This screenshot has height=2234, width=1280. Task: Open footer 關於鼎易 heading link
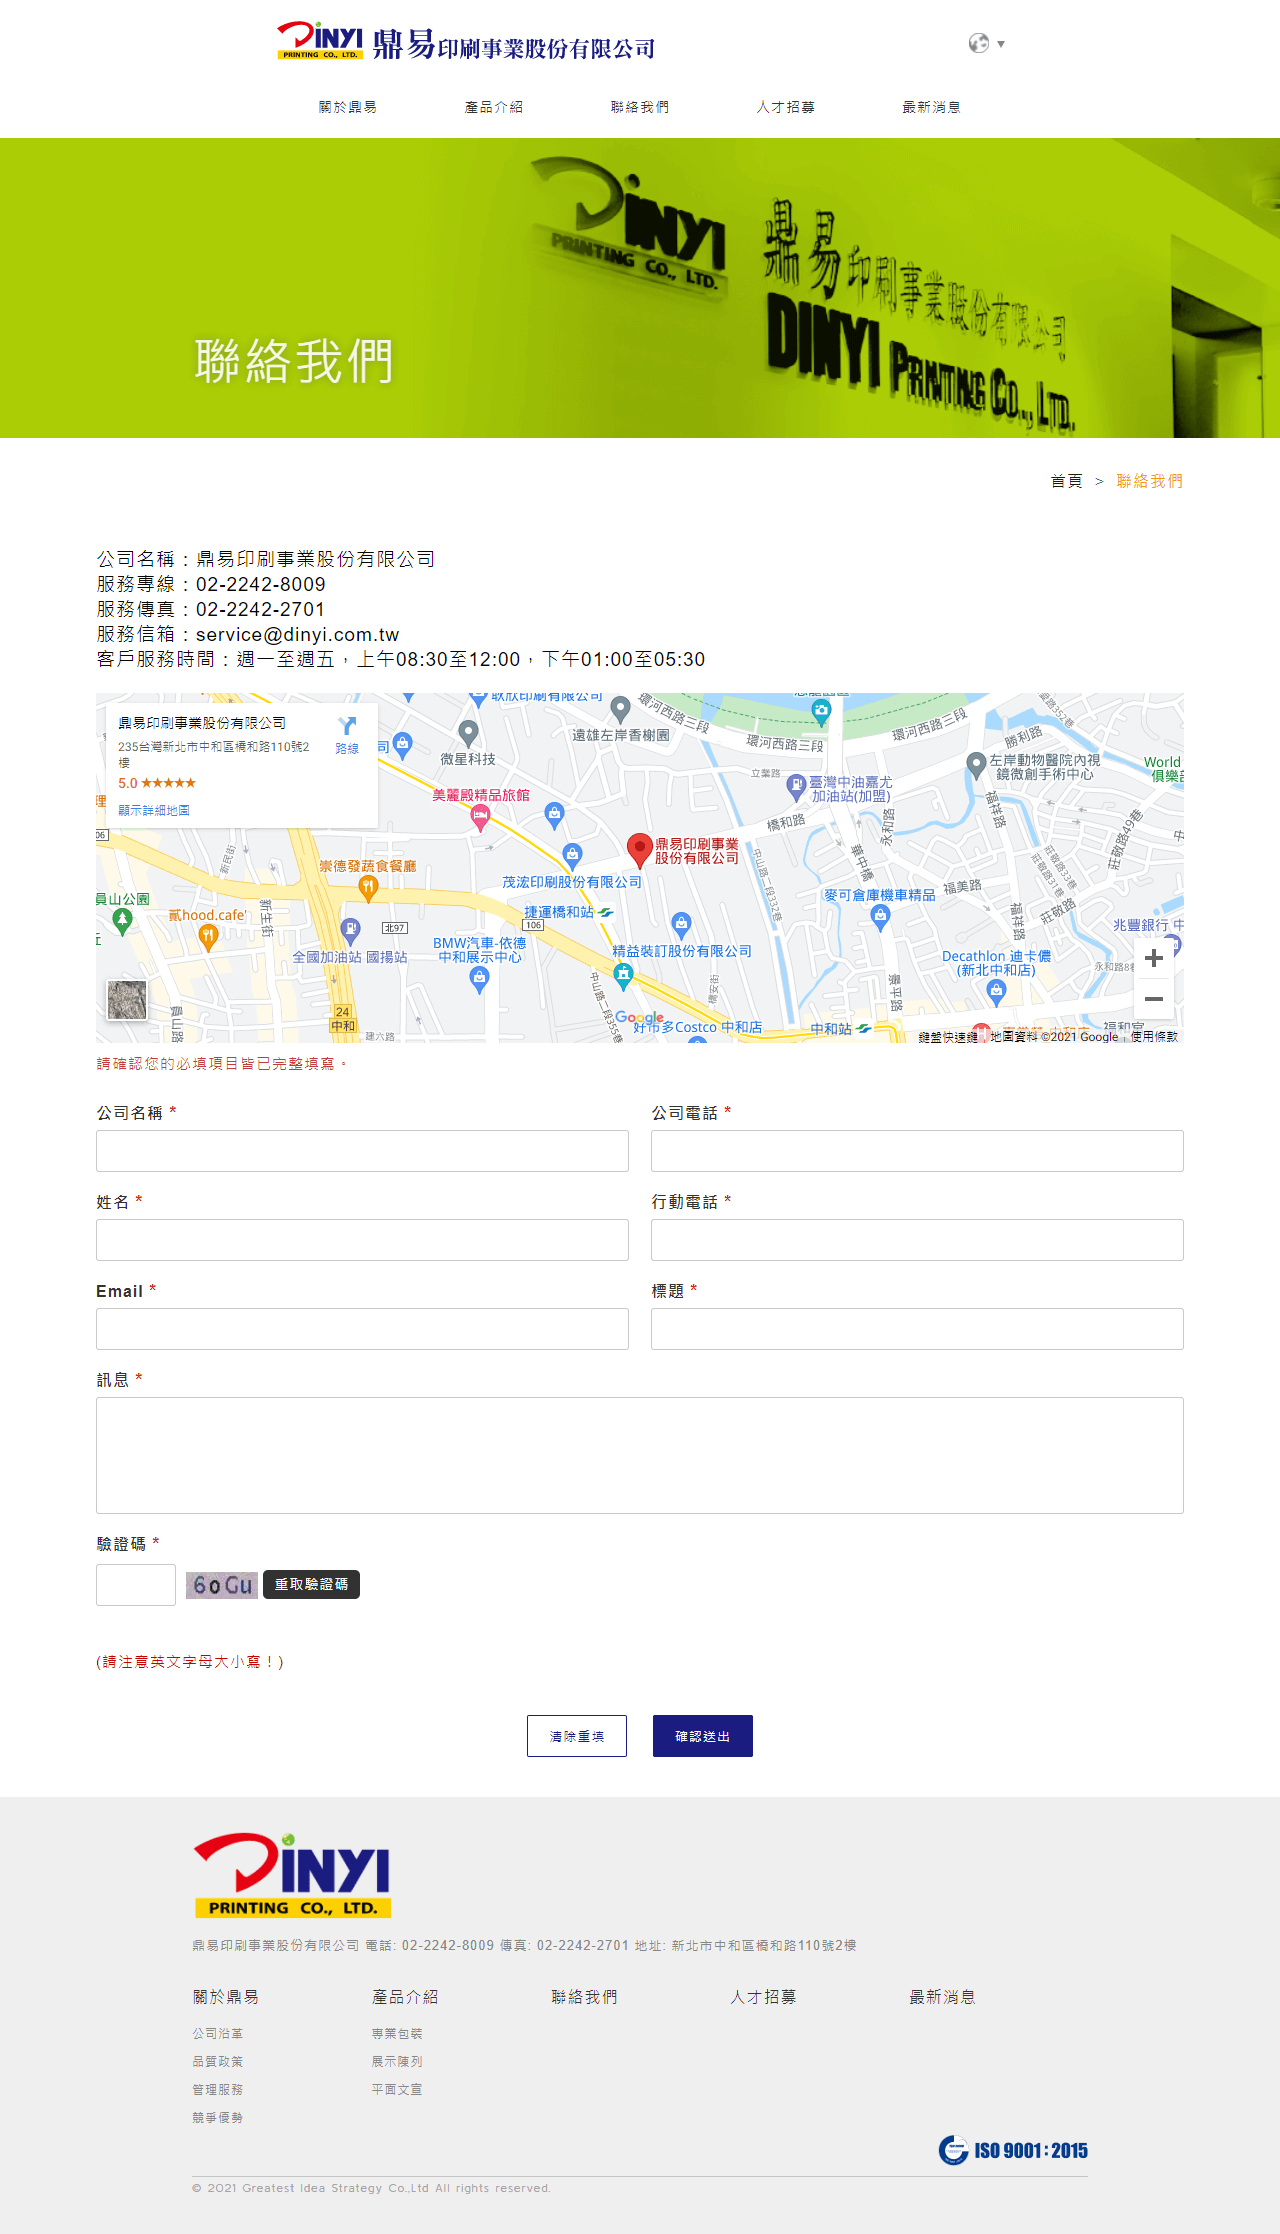point(226,1997)
